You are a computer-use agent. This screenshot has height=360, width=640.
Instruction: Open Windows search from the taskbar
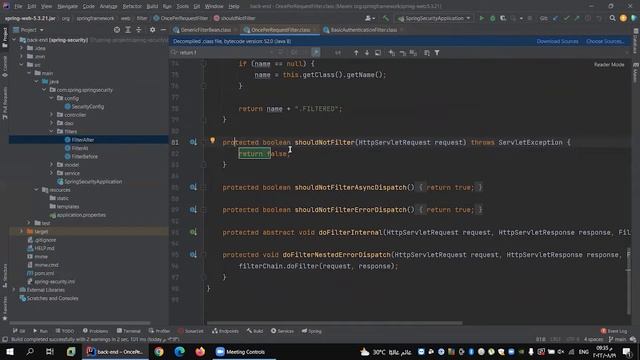coord(30,352)
